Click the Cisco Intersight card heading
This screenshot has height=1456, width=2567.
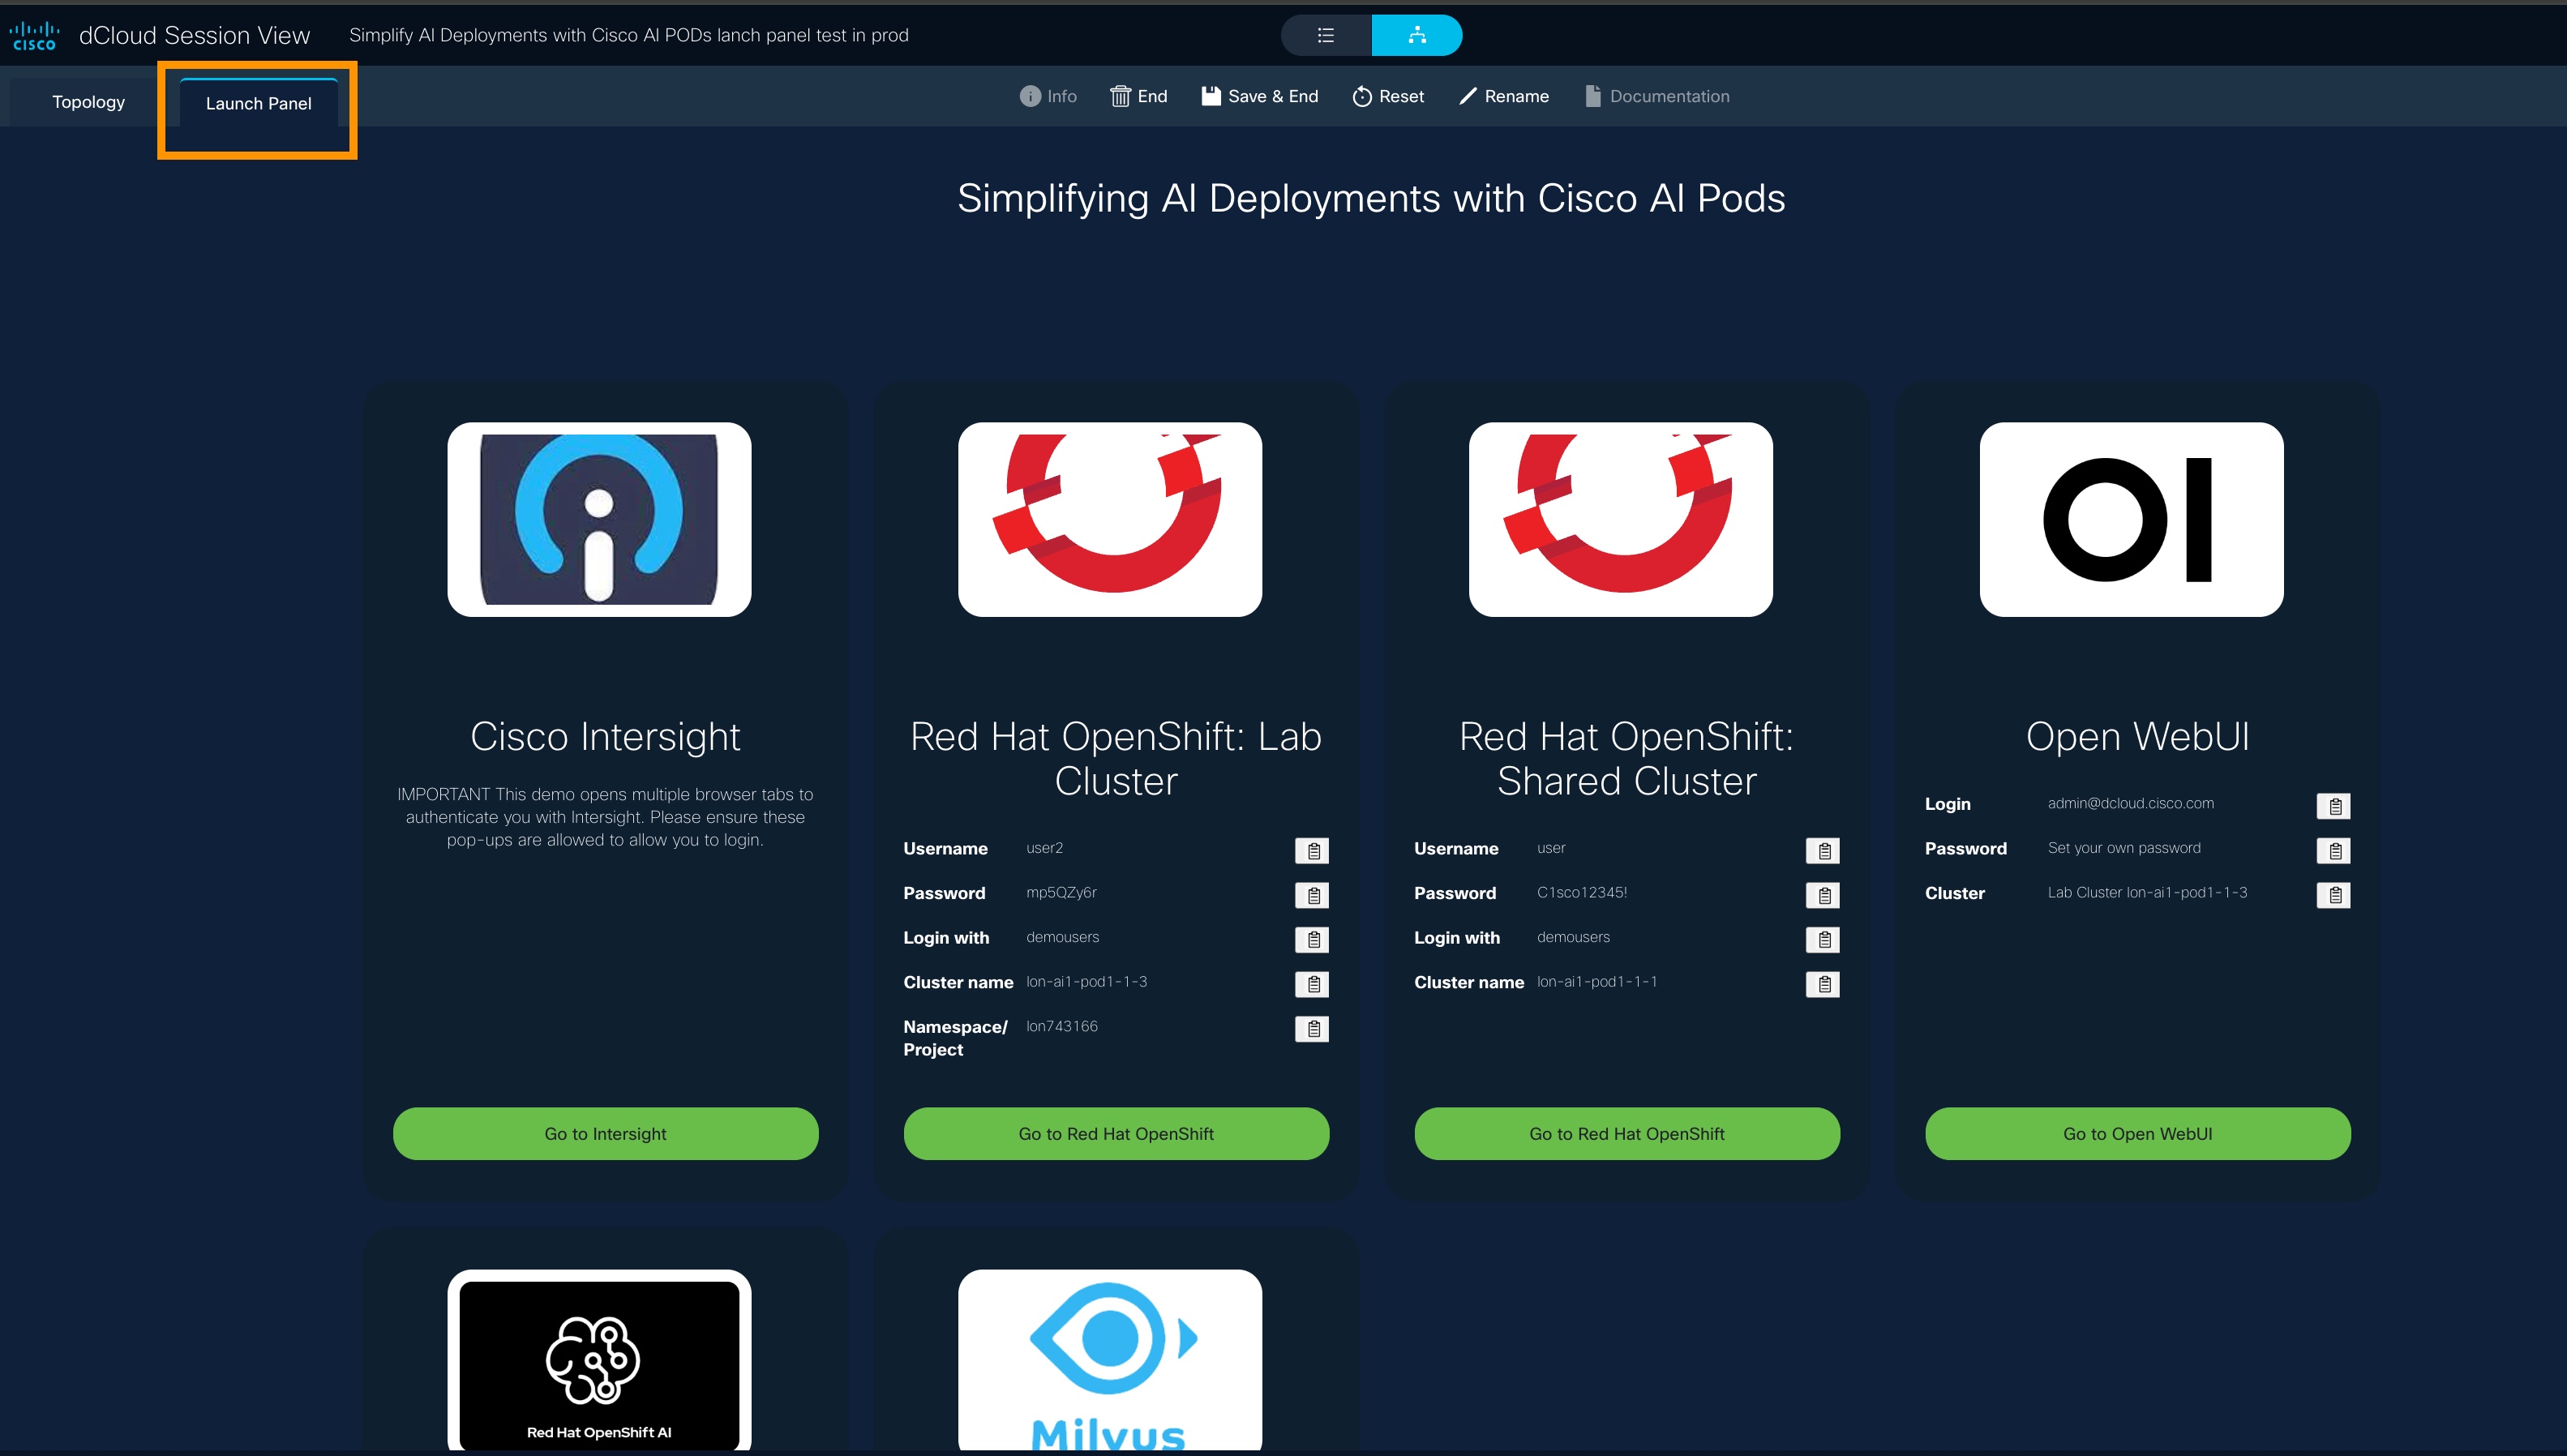pos(605,737)
